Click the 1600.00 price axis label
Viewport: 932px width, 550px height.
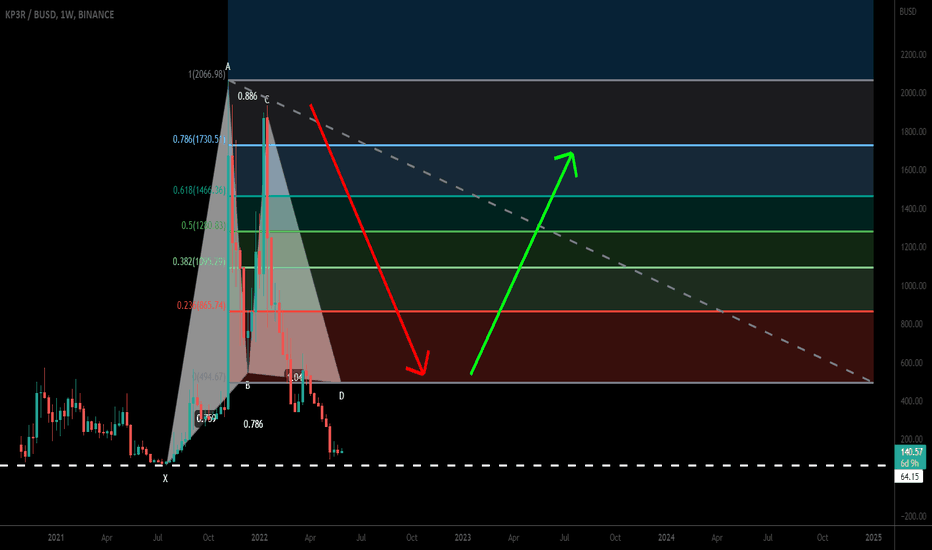pyautogui.click(x=913, y=170)
